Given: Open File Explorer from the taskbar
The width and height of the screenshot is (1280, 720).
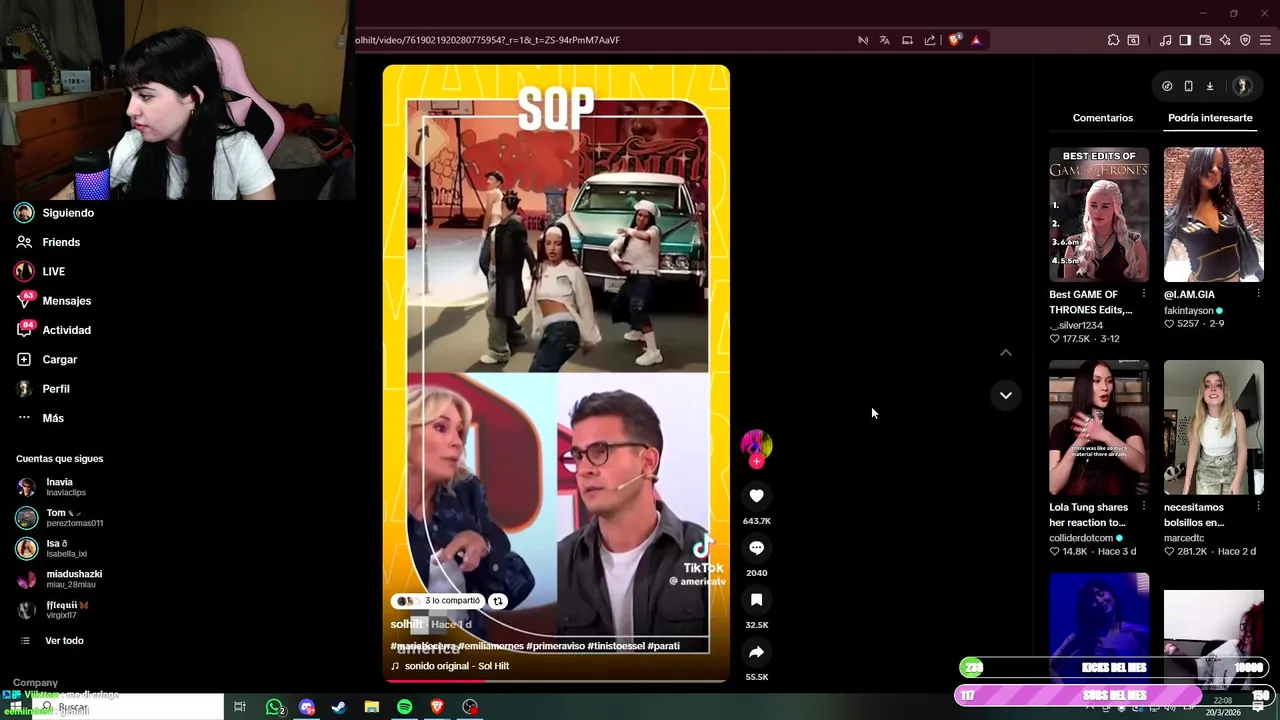Looking at the screenshot, I should pyautogui.click(x=371, y=707).
